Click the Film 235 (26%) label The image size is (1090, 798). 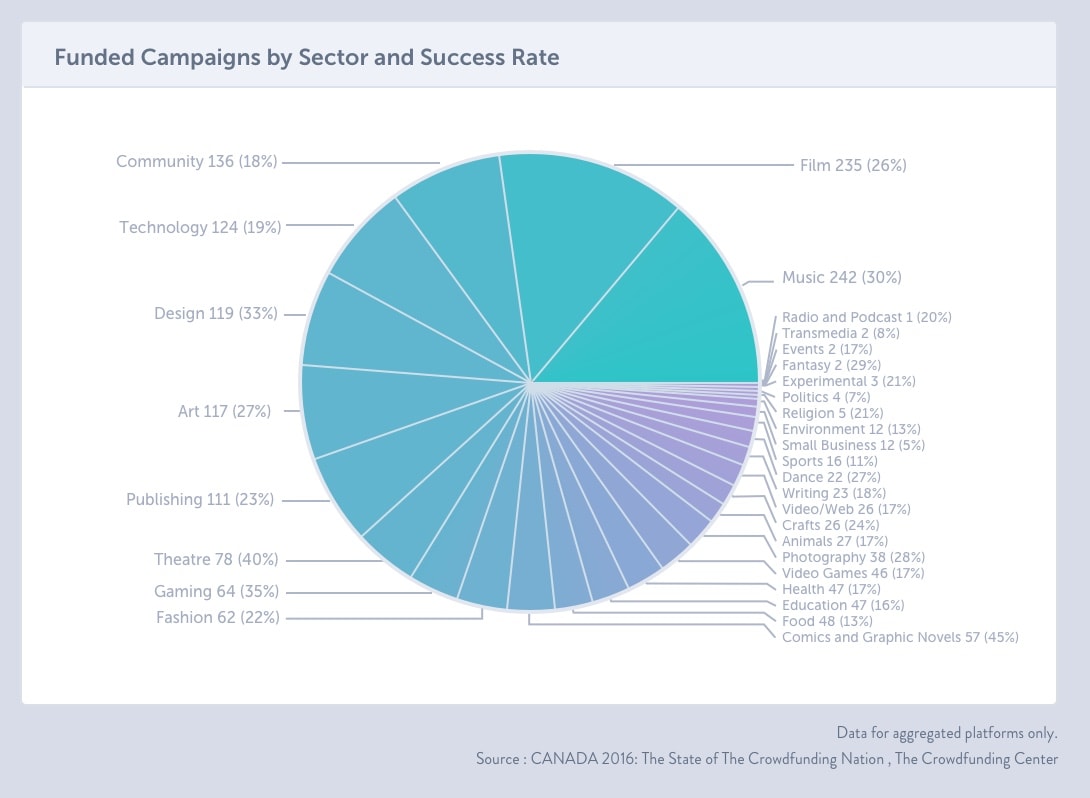(853, 166)
